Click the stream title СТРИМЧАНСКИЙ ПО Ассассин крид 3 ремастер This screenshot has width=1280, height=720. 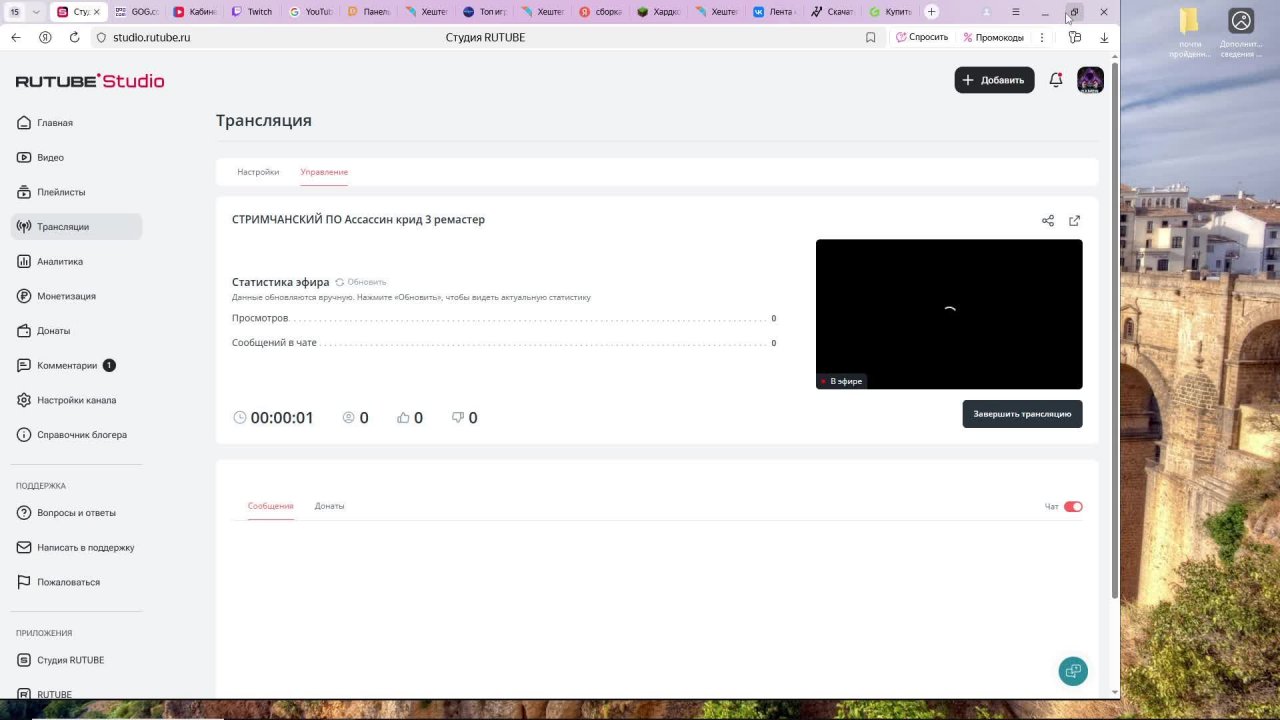[x=358, y=220]
